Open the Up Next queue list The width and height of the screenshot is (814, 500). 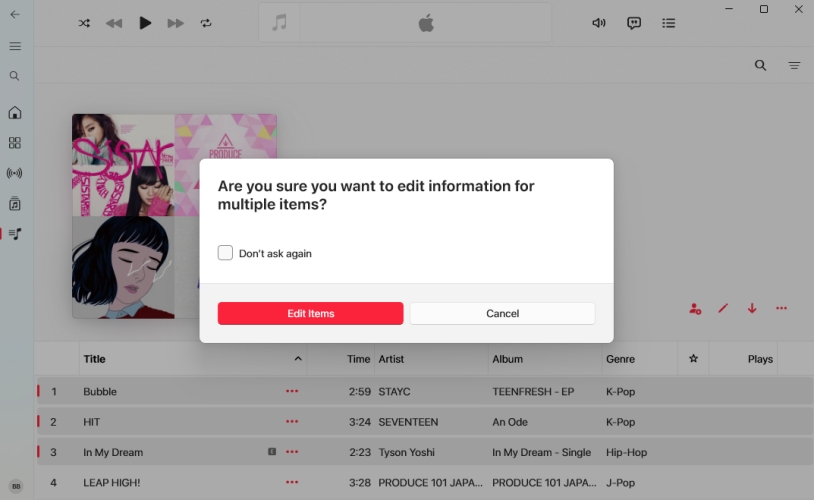669,23
